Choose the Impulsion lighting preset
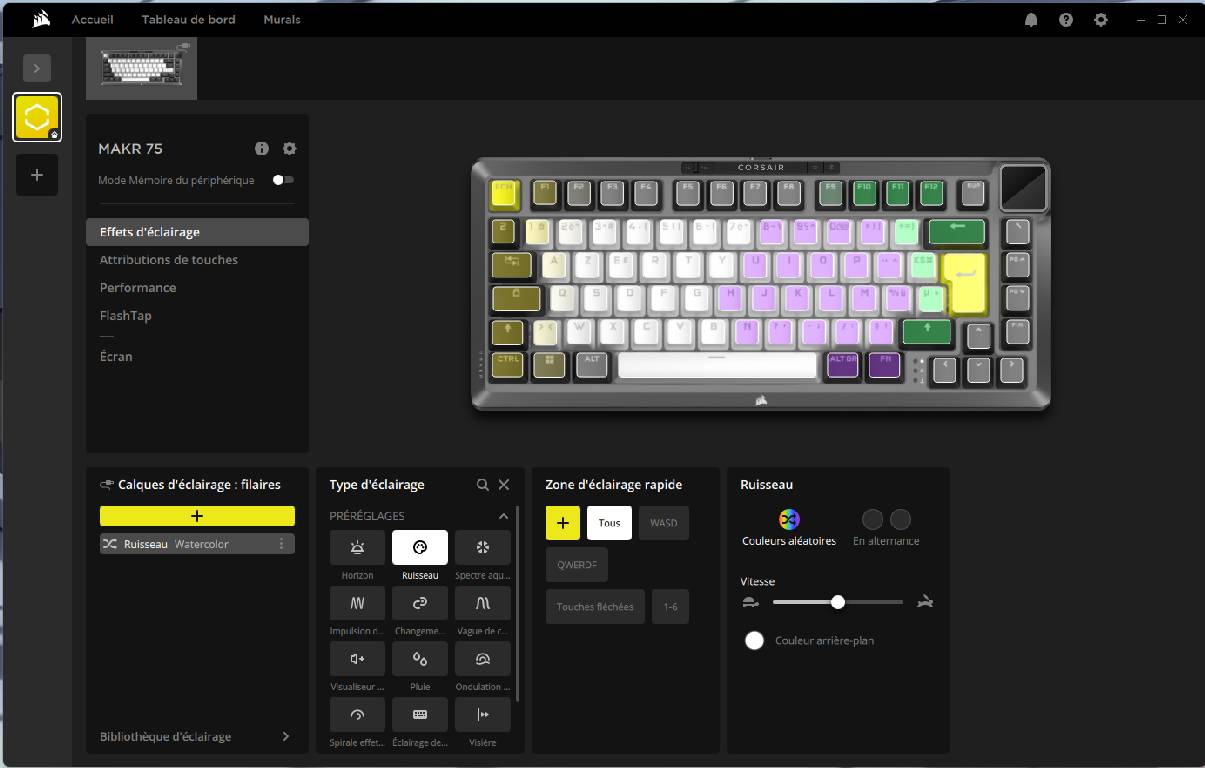Screen dimensions: 1205x768 point(357,603)
